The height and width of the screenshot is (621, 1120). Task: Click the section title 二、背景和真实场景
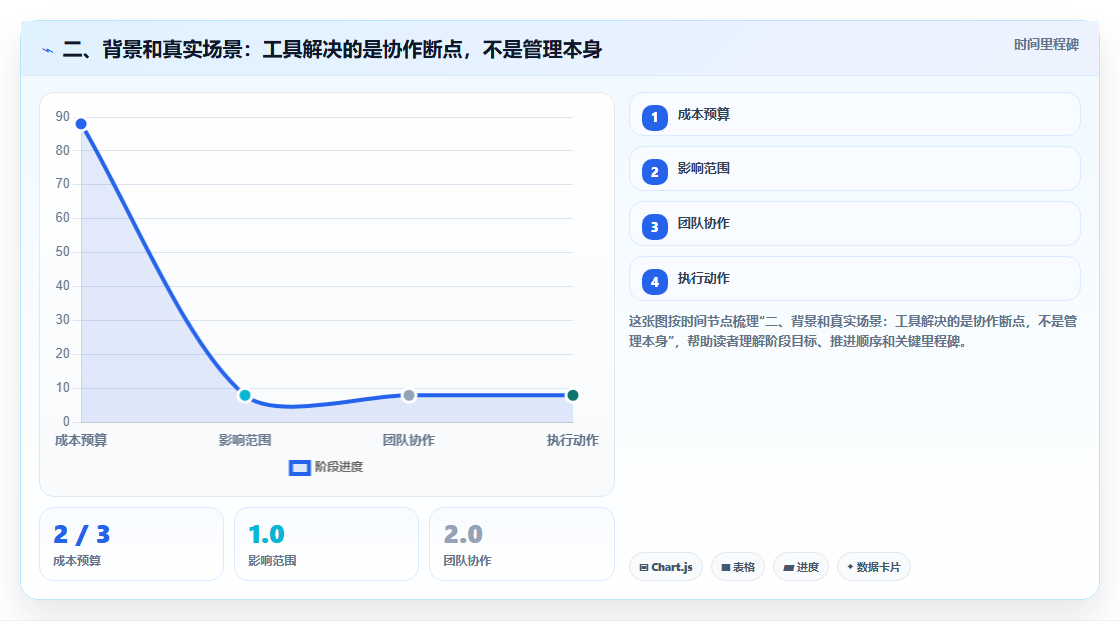coord(332,50)
